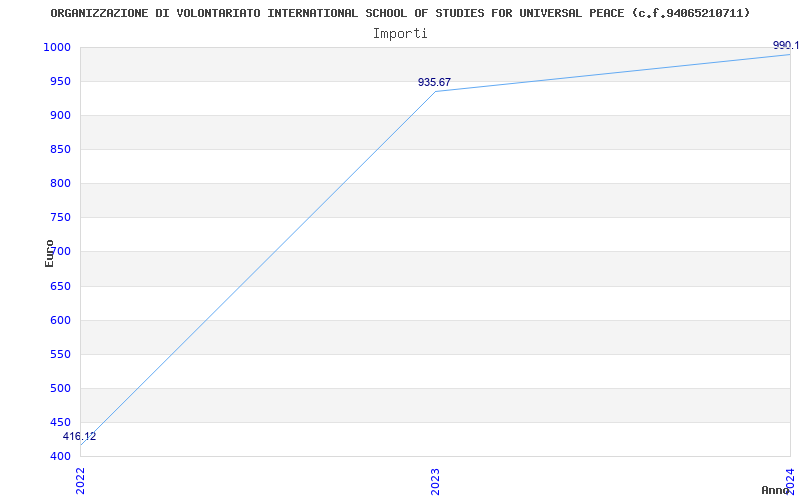Click the chart title with organization name
The image size is (800, 500).
pos(401,13)
